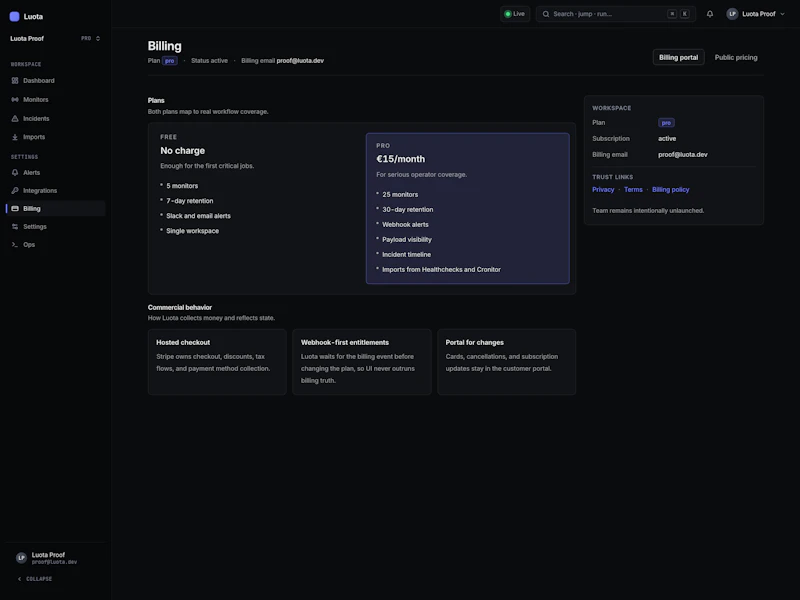
Task: Go to Dashboard menu item
Action: pyautogui.click(x=55, y=81)
